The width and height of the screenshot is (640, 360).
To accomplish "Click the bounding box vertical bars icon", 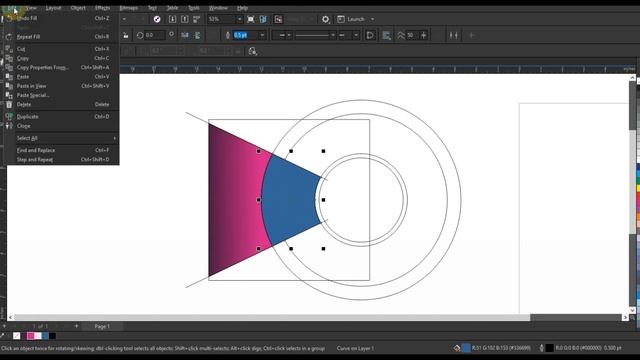I will 453,36.
